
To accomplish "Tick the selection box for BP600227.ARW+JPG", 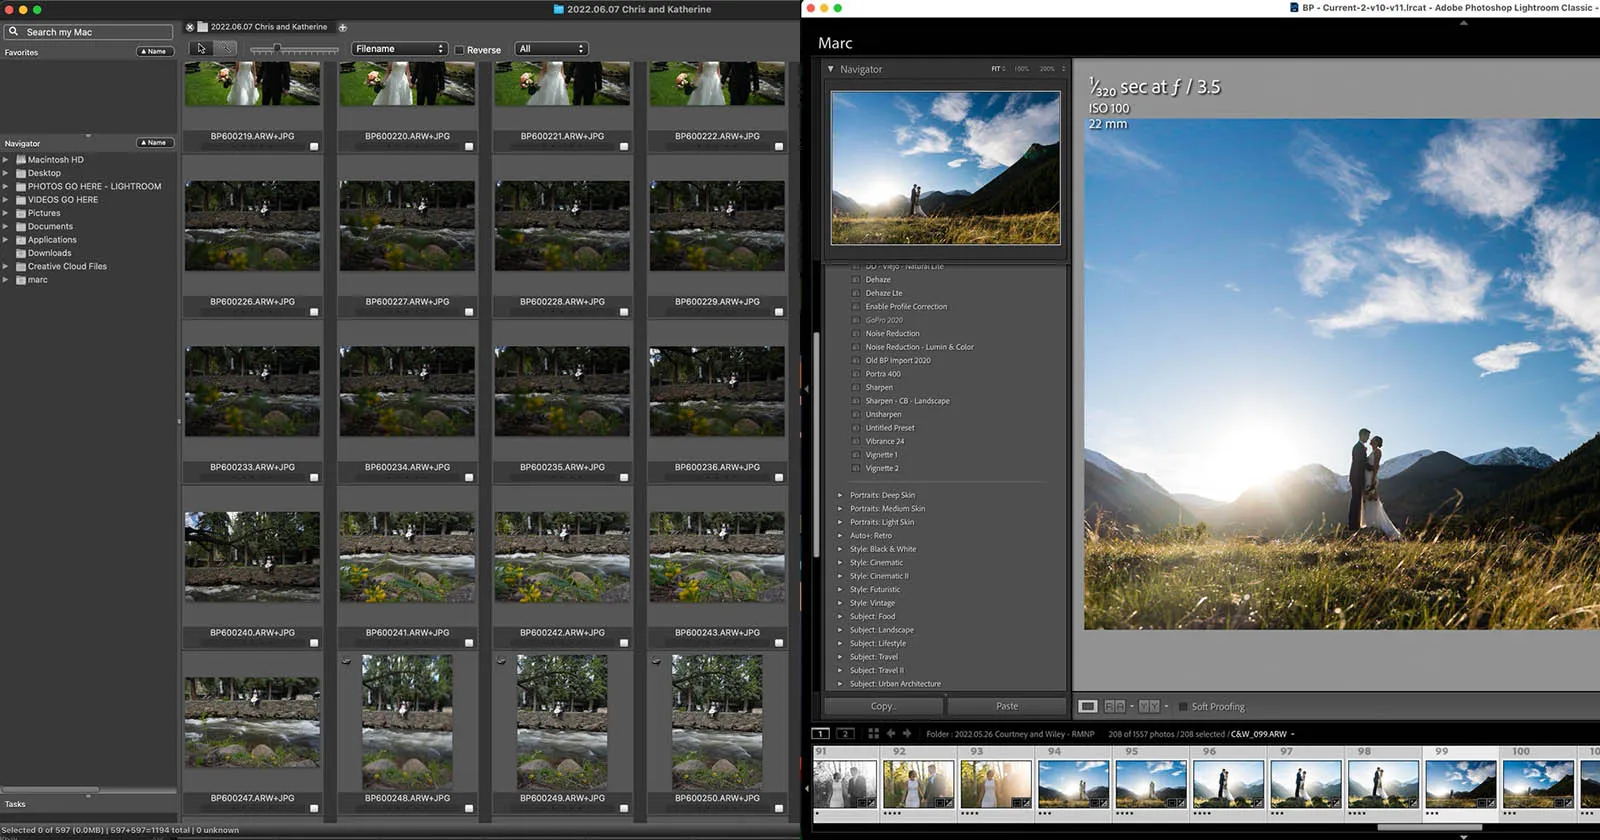I will pyautogui.click(x=469, y=312).
